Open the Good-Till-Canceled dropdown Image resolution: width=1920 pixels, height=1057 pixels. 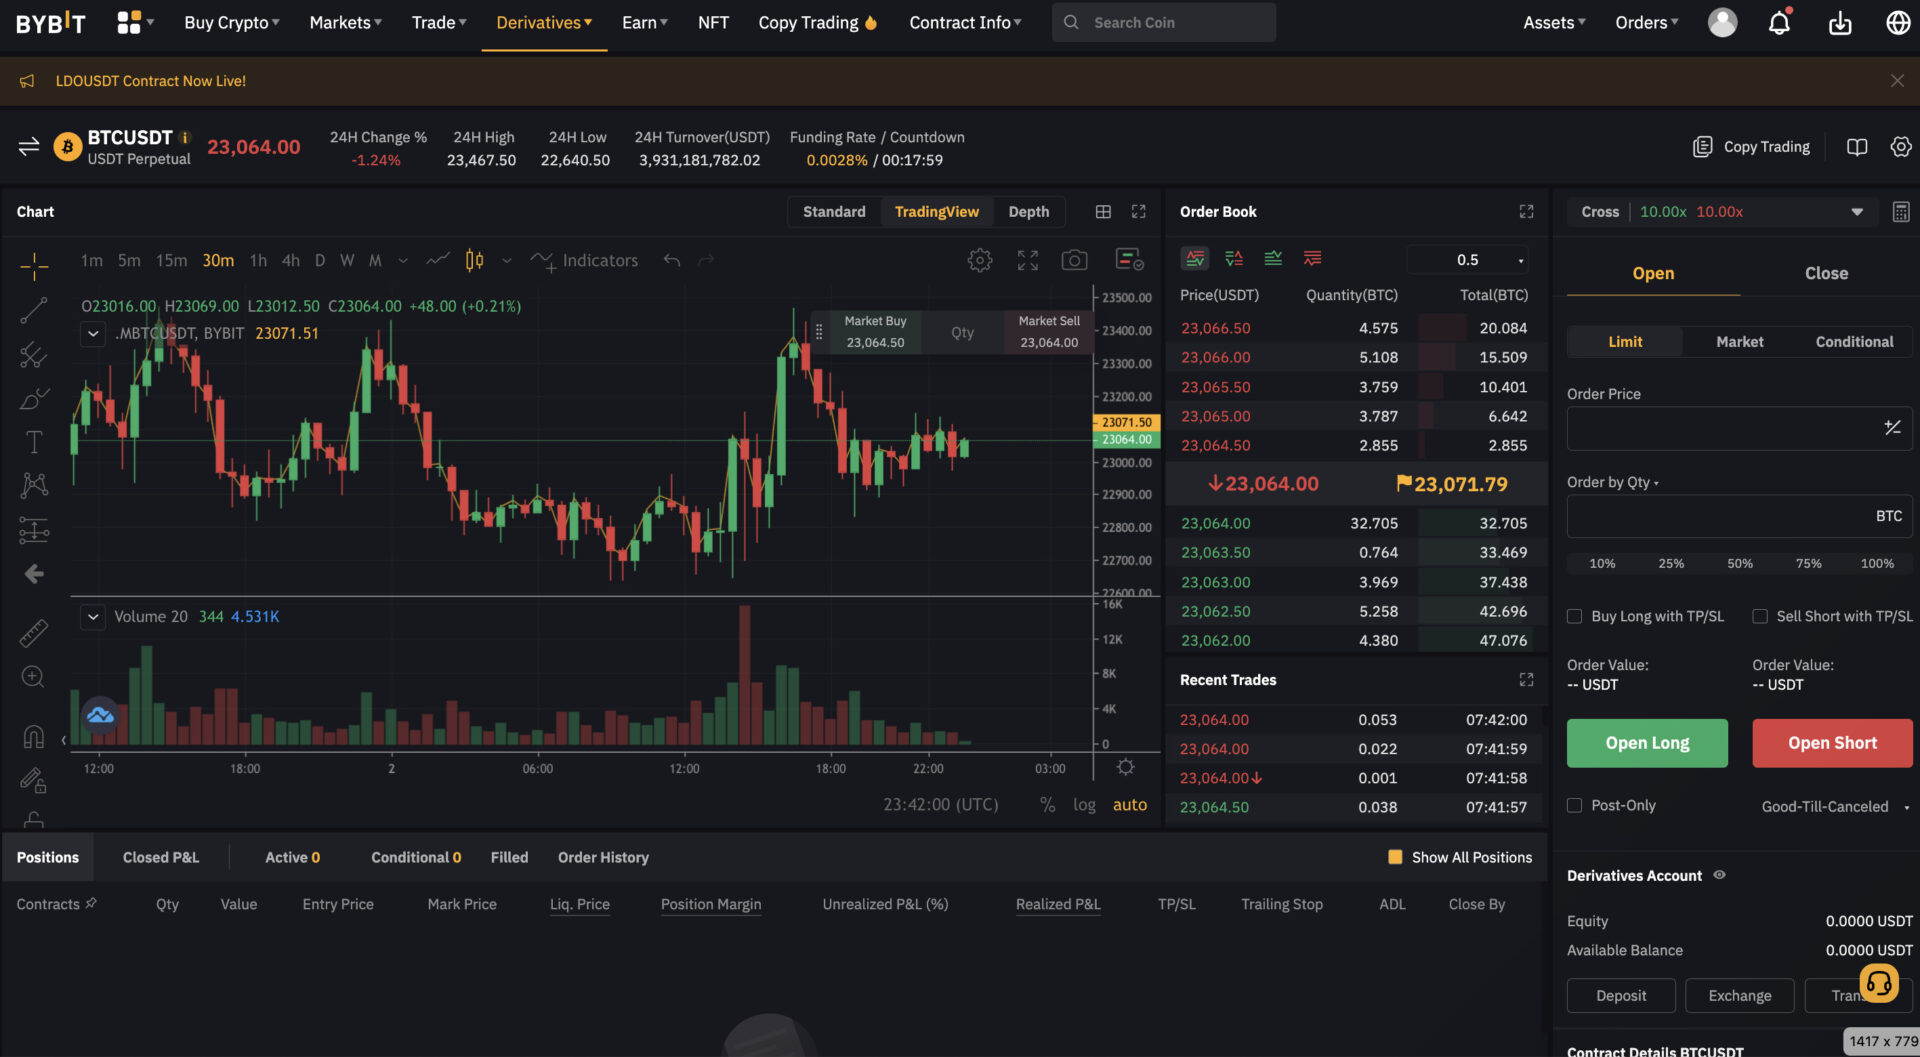1834,806
